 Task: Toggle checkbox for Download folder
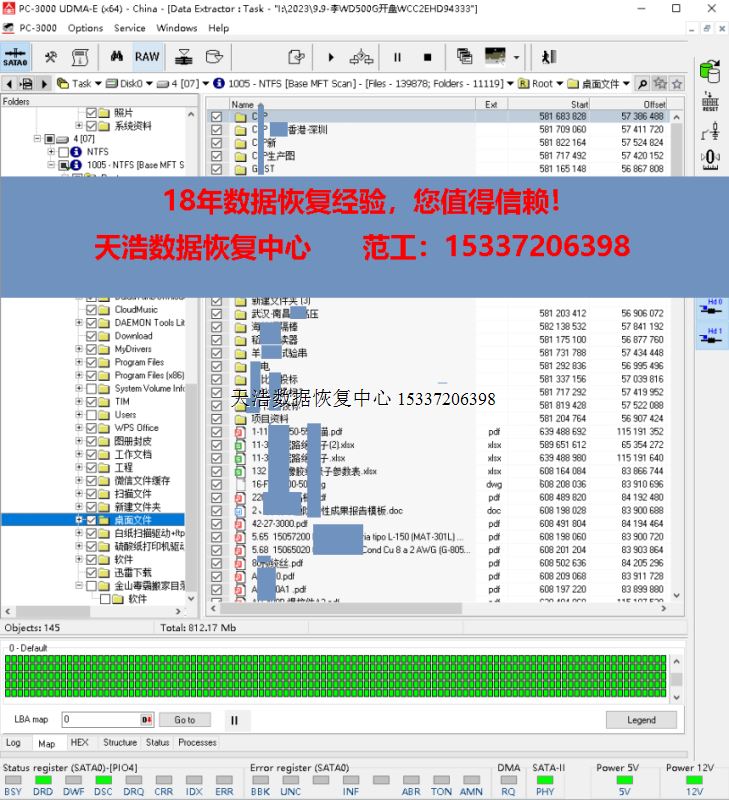(91, 336)
